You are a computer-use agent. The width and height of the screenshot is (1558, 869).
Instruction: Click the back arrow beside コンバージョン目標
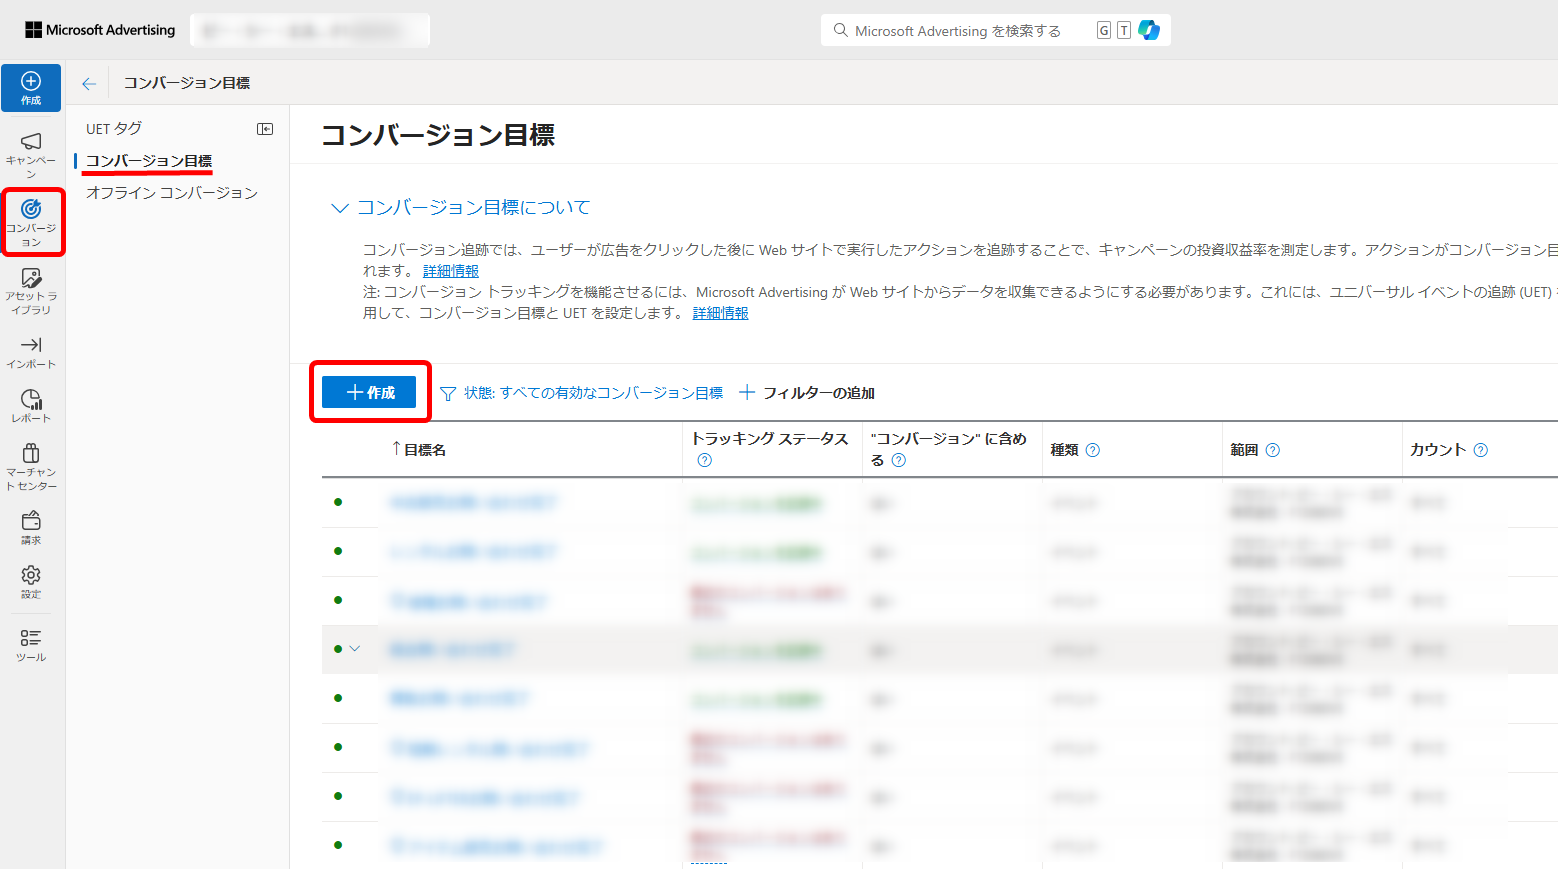pyautogui.click(x=89, y=84)
